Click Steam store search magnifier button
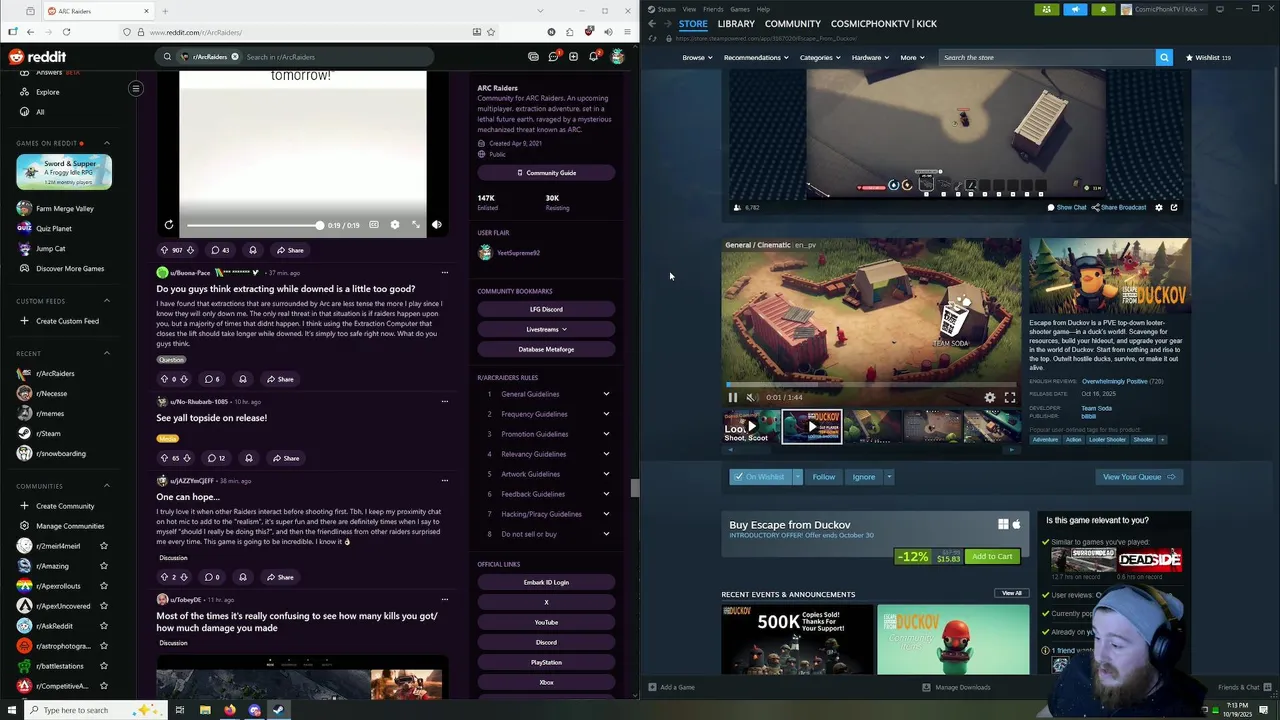 click(1164, 57)
